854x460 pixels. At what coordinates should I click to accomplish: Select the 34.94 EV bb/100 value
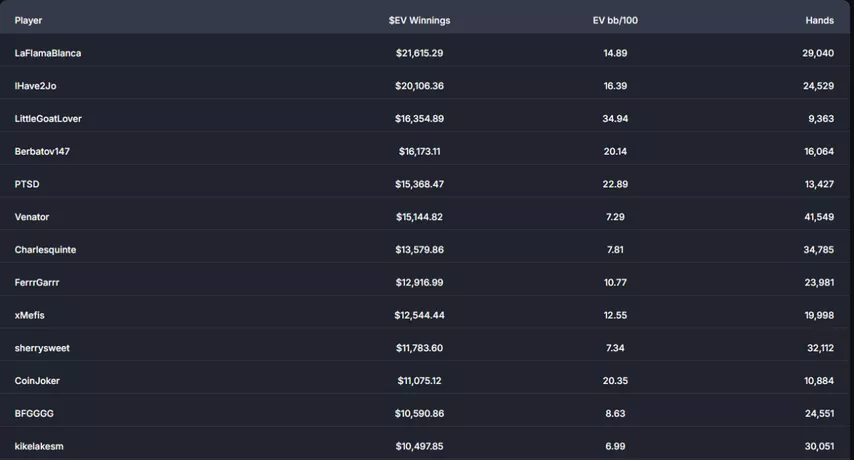click(x=615, y=119)
